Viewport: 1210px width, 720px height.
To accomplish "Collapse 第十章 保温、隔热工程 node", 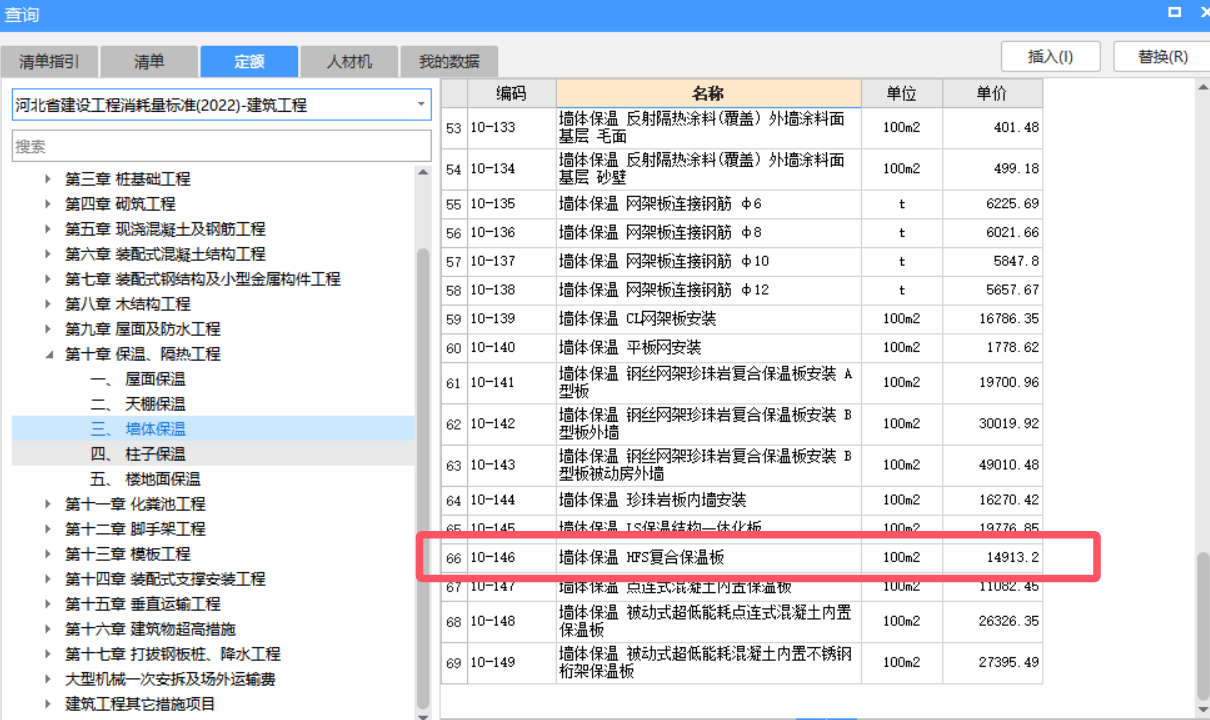I will pyautogui.click(x=48, y=354).
